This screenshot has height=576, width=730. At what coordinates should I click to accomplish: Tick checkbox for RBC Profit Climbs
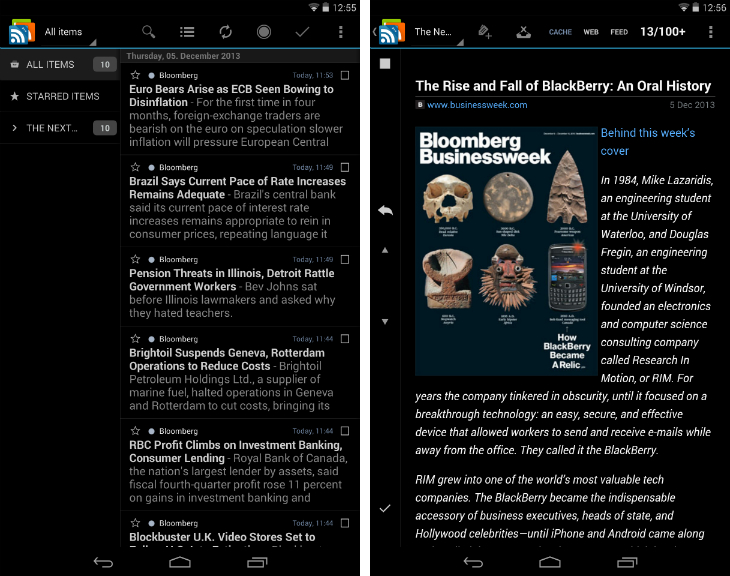point(345,431)
